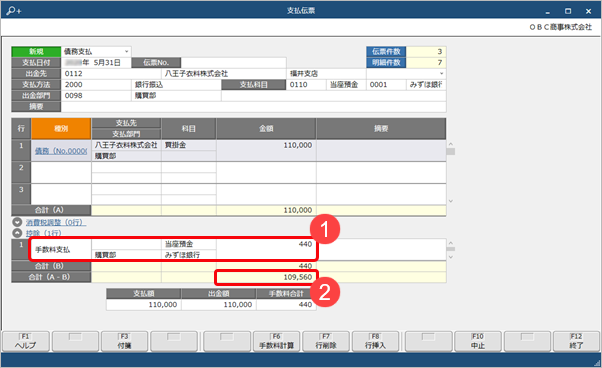
Task: Select the みずほ銀行 cell in deduction row
Action: [189, 255]
